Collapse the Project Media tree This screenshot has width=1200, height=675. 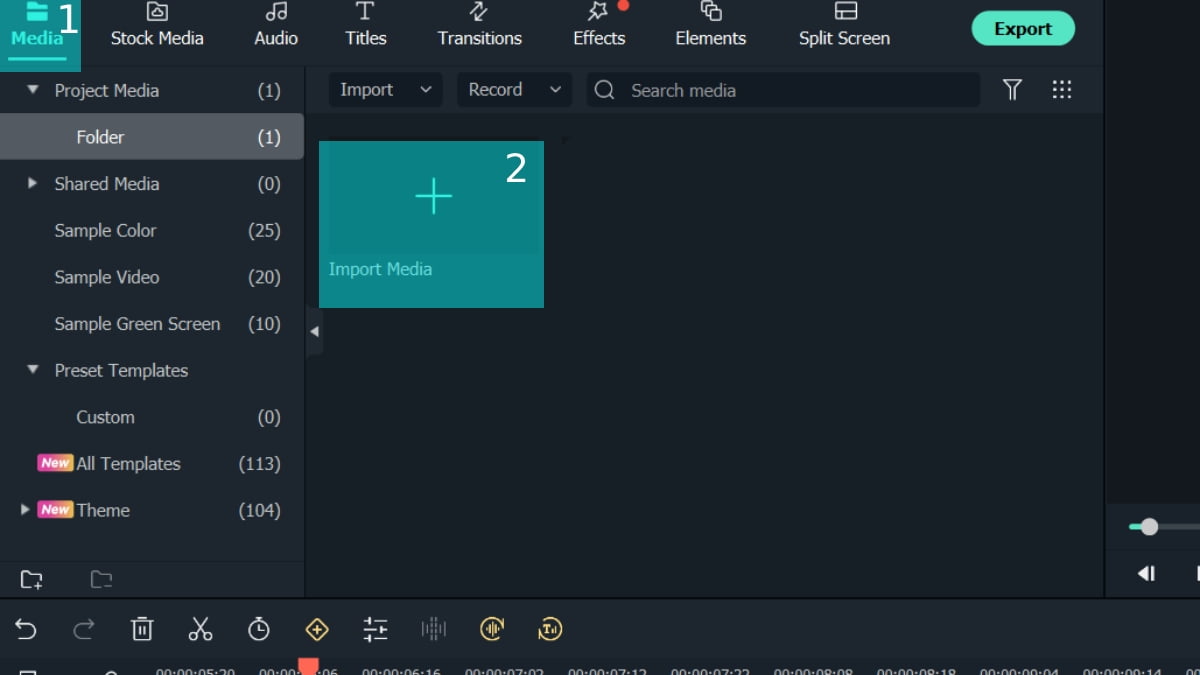pyautogui.click(x=33, y=90)
